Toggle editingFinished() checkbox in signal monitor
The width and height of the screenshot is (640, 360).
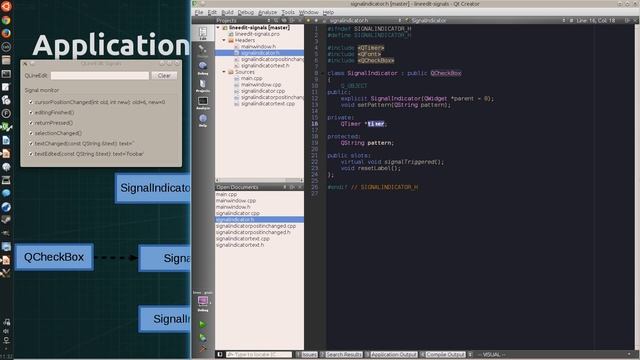pyautogui.click(x=31, y=112)
